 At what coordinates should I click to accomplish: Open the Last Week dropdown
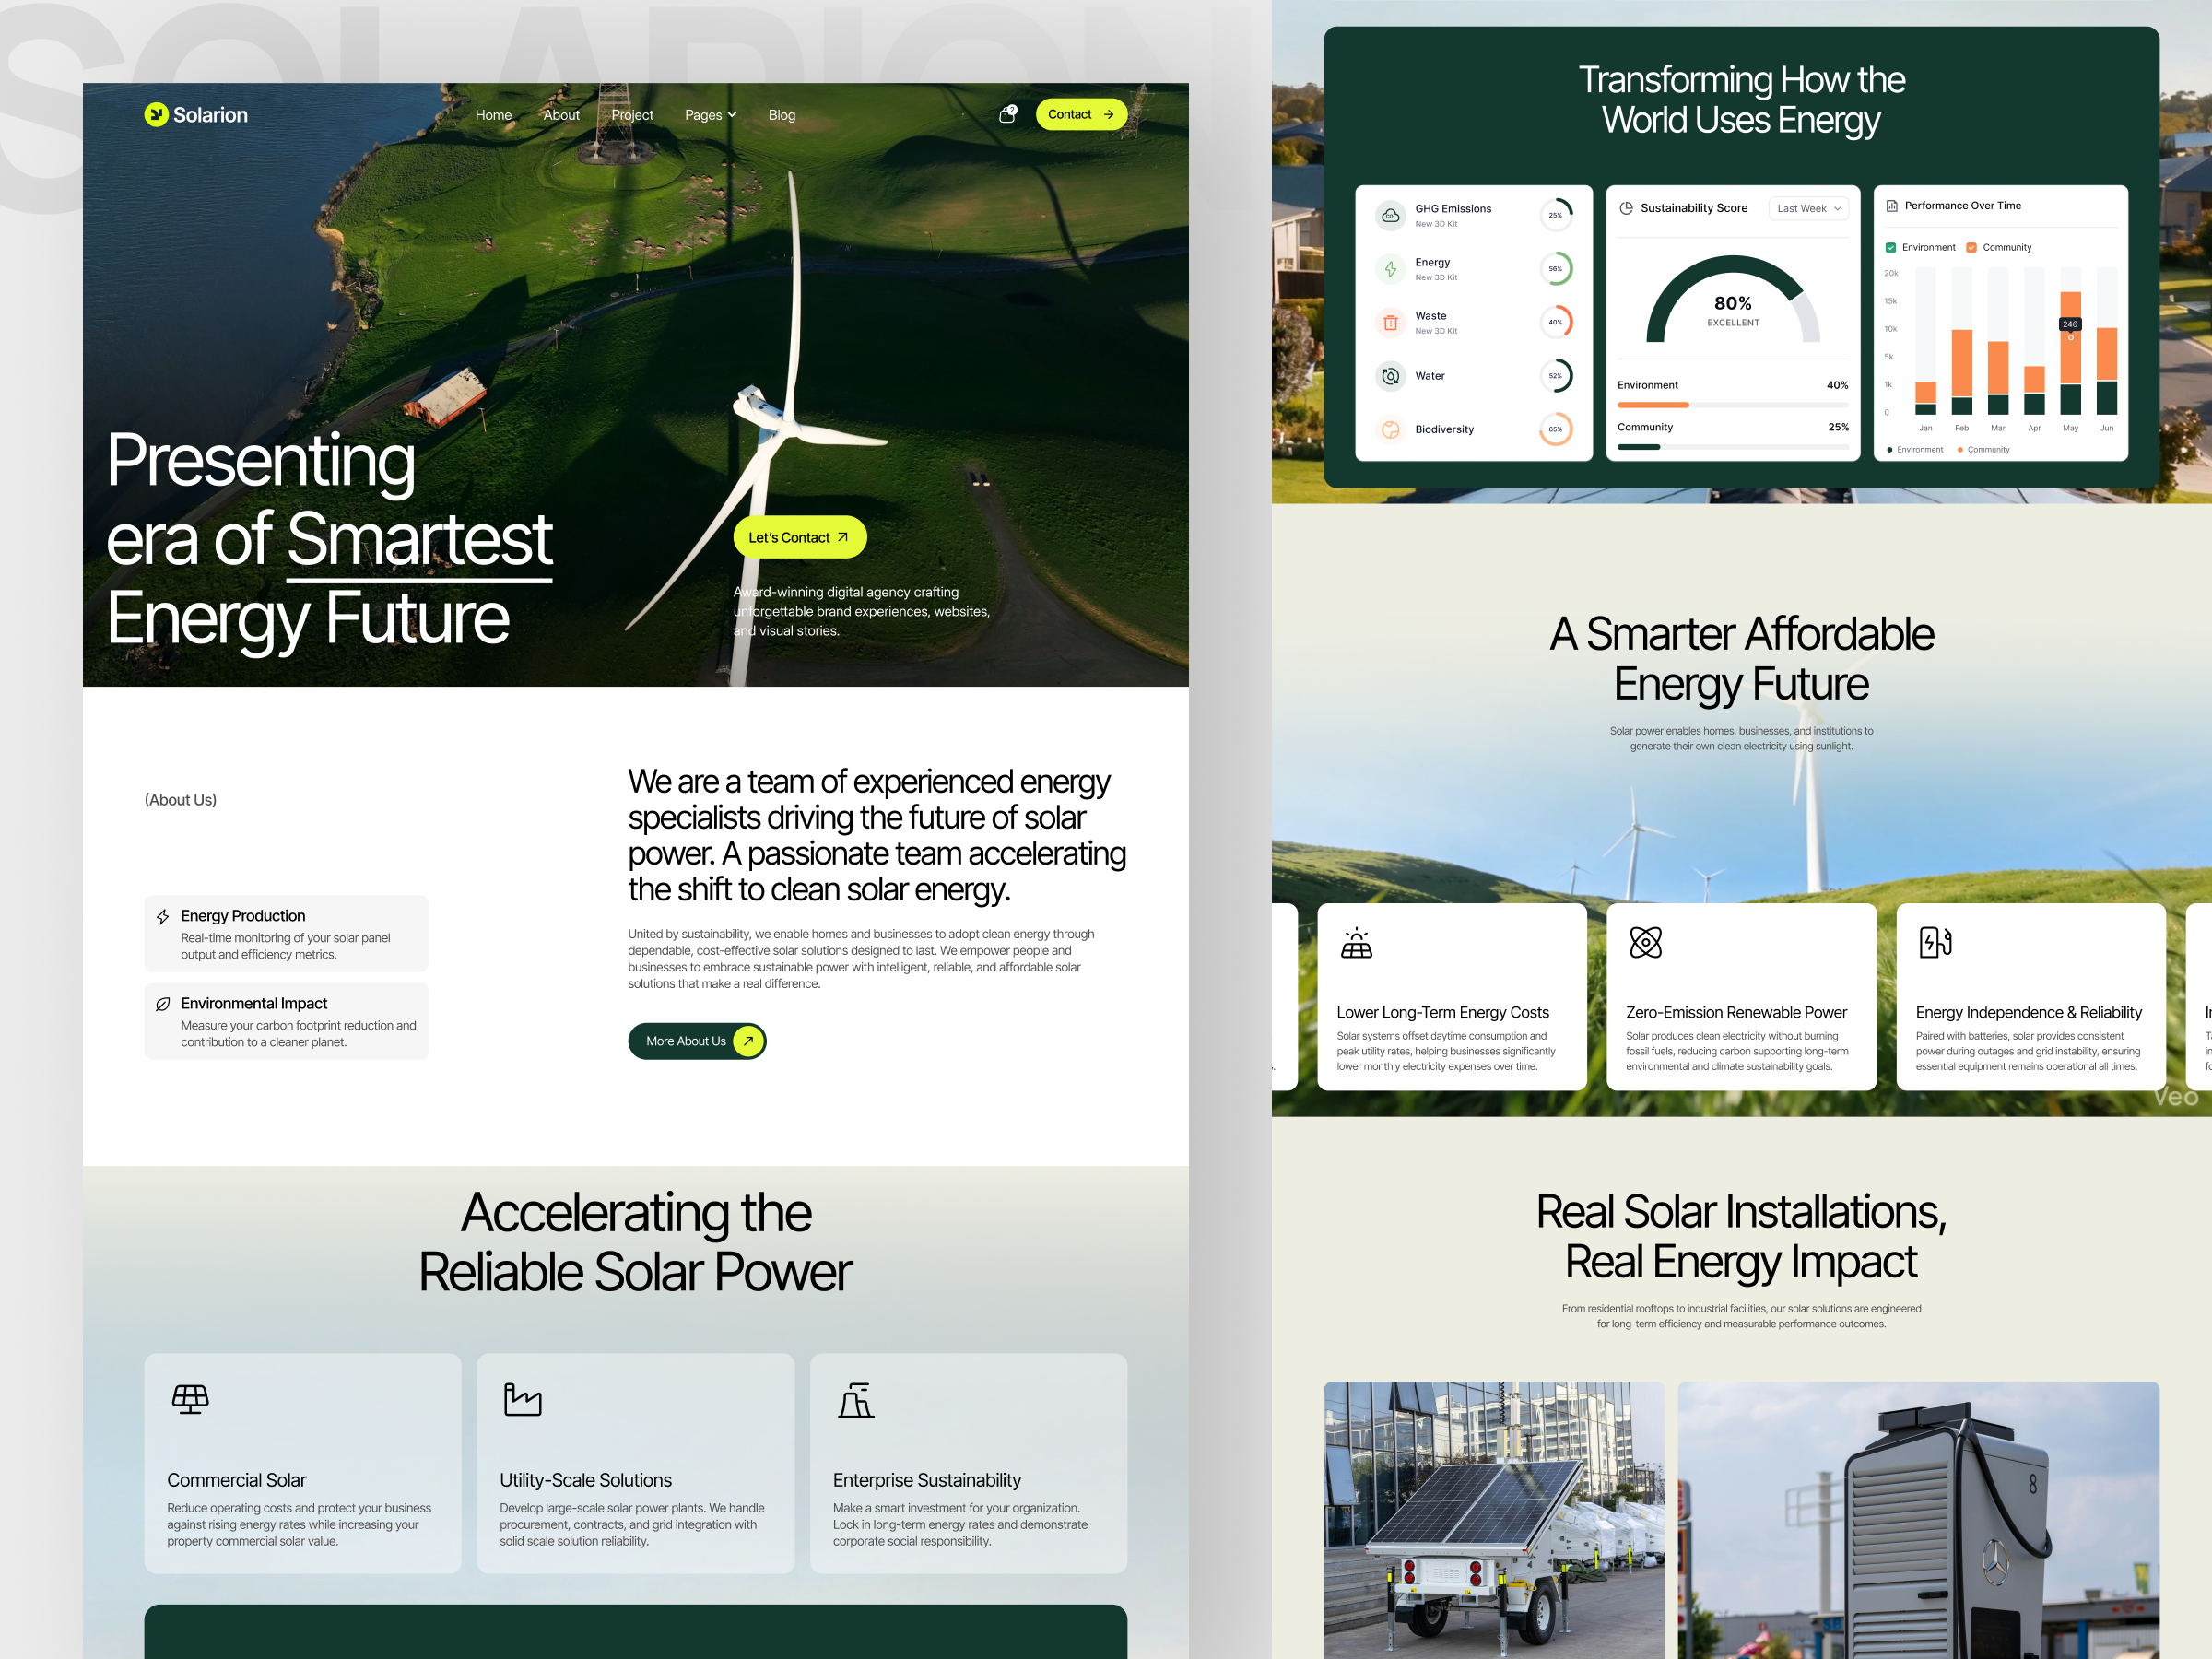(x=1809, y=208)
